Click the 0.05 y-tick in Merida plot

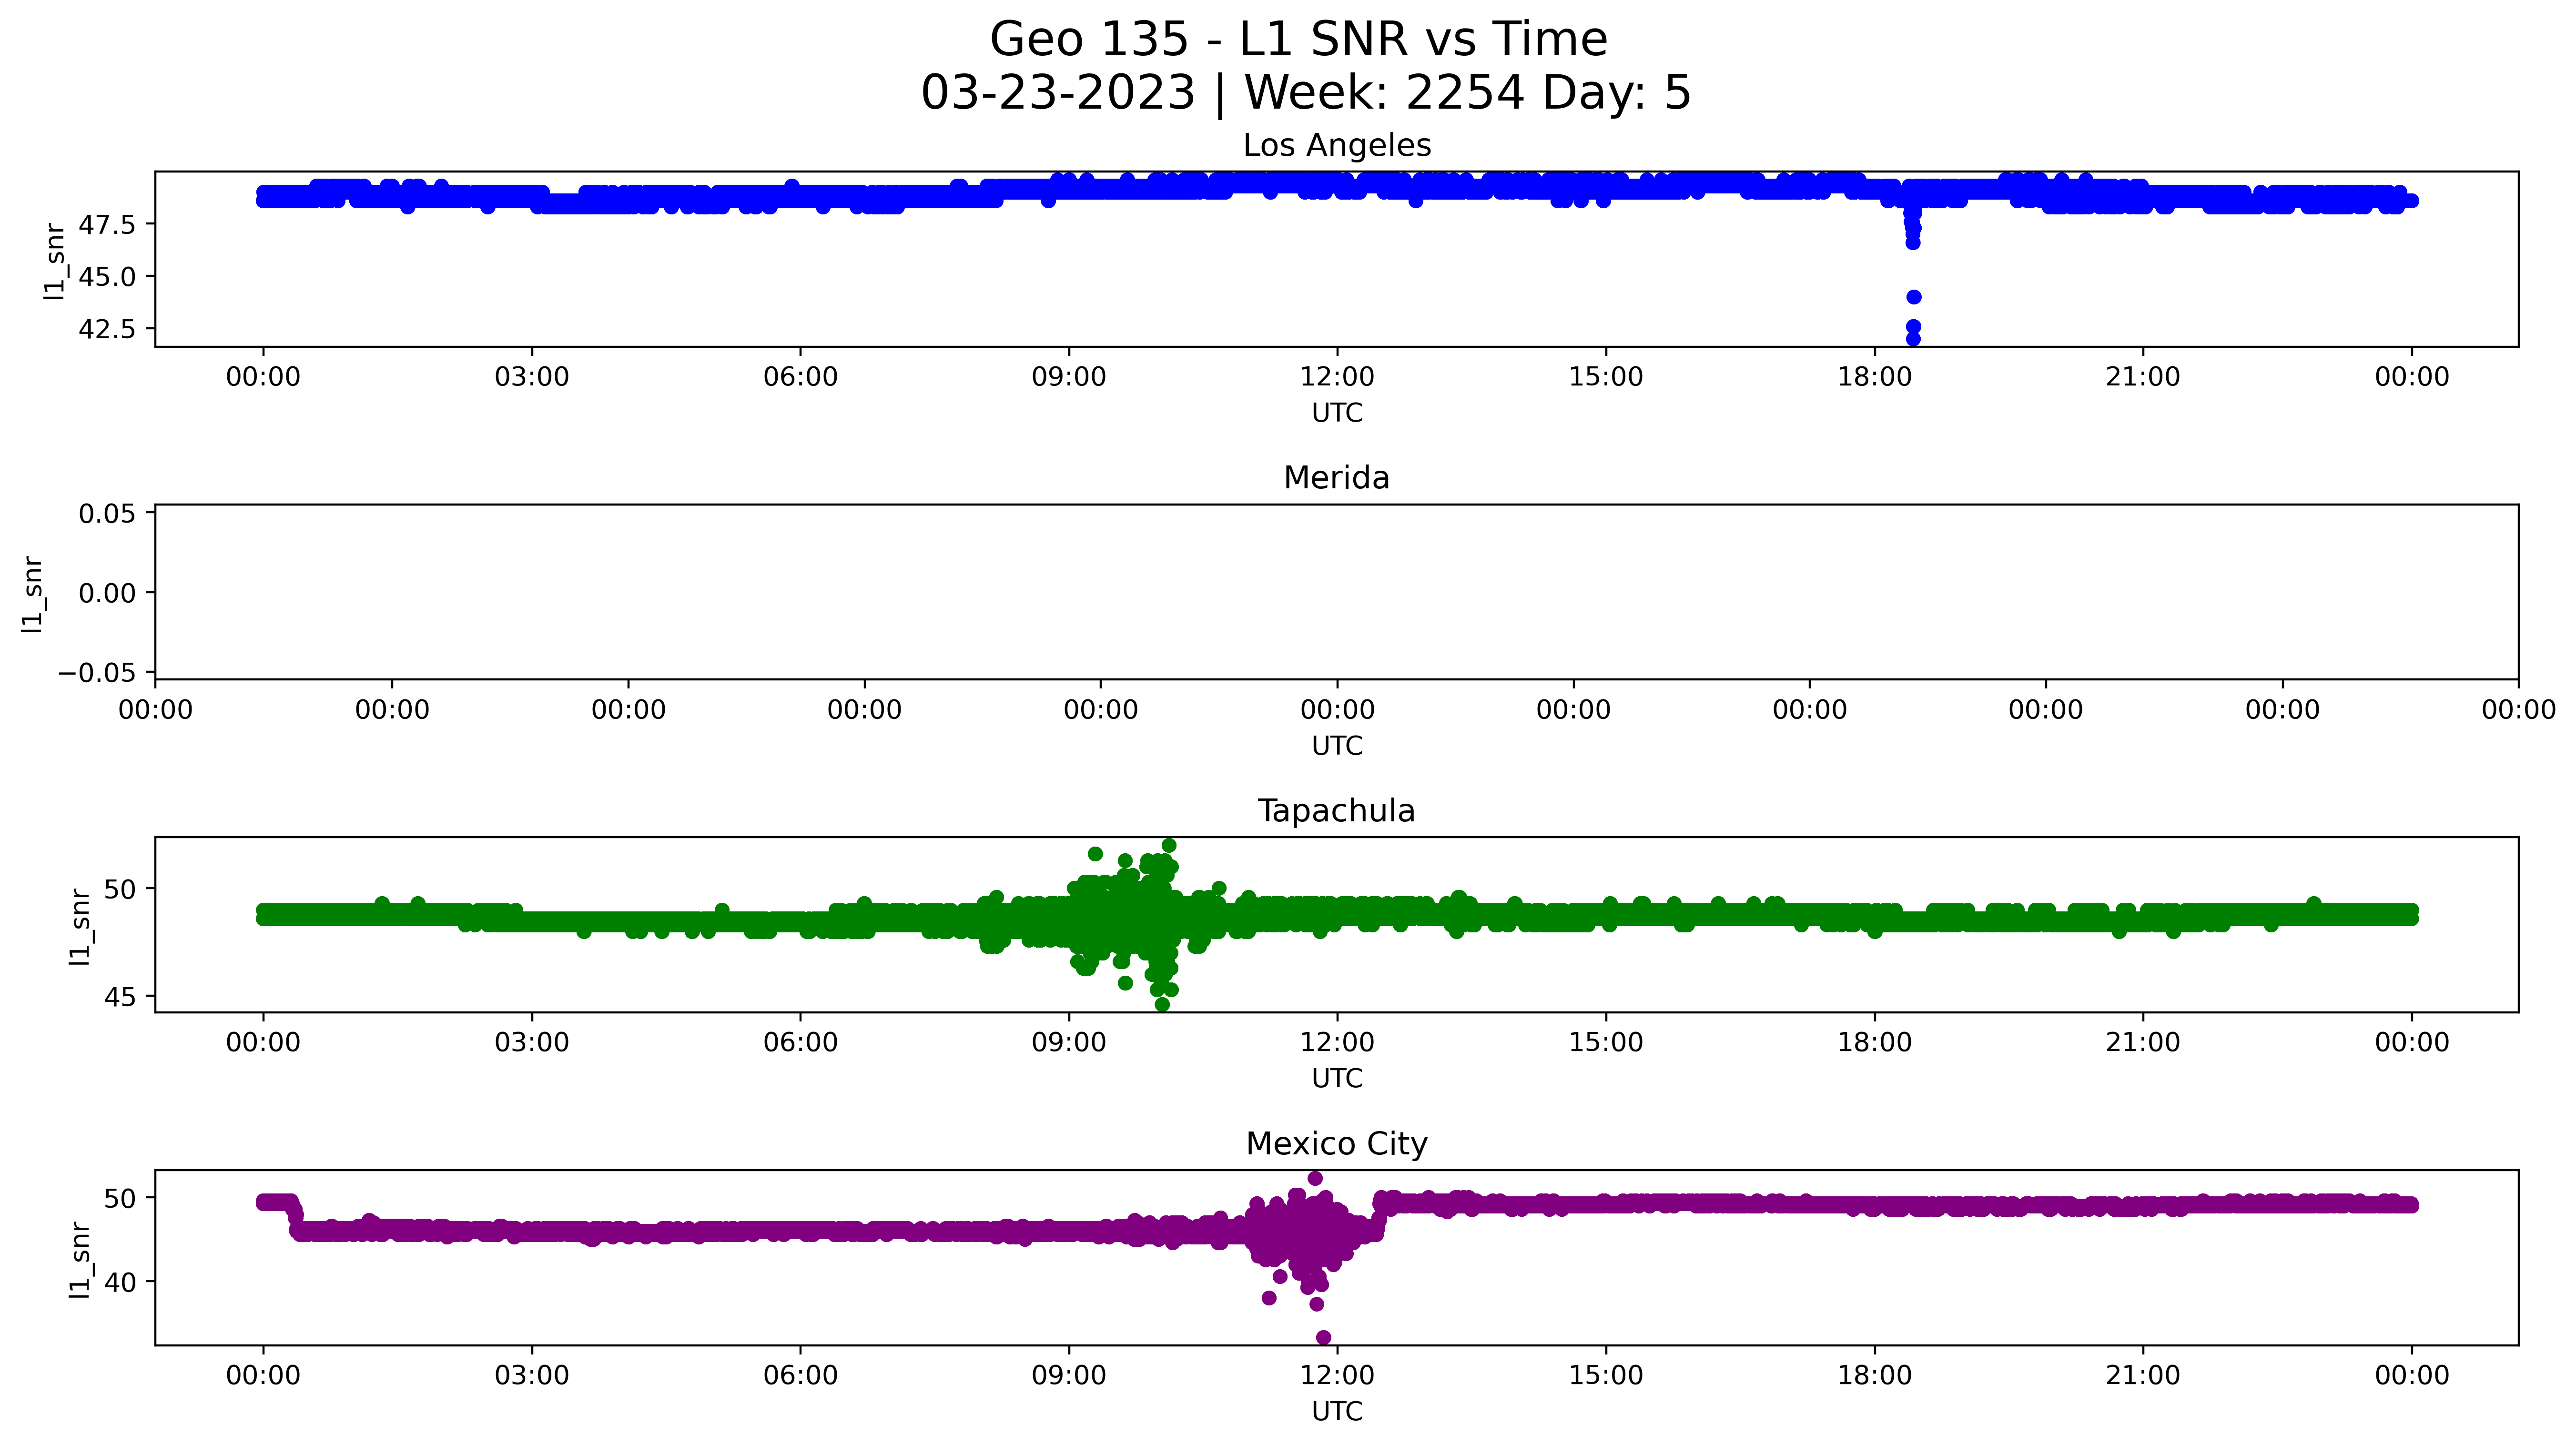[x=108, y=514]
